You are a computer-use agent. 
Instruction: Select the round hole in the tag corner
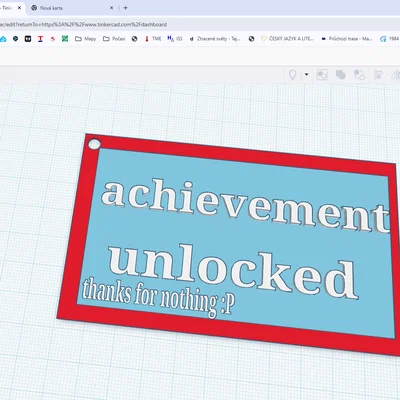(94, 144)
